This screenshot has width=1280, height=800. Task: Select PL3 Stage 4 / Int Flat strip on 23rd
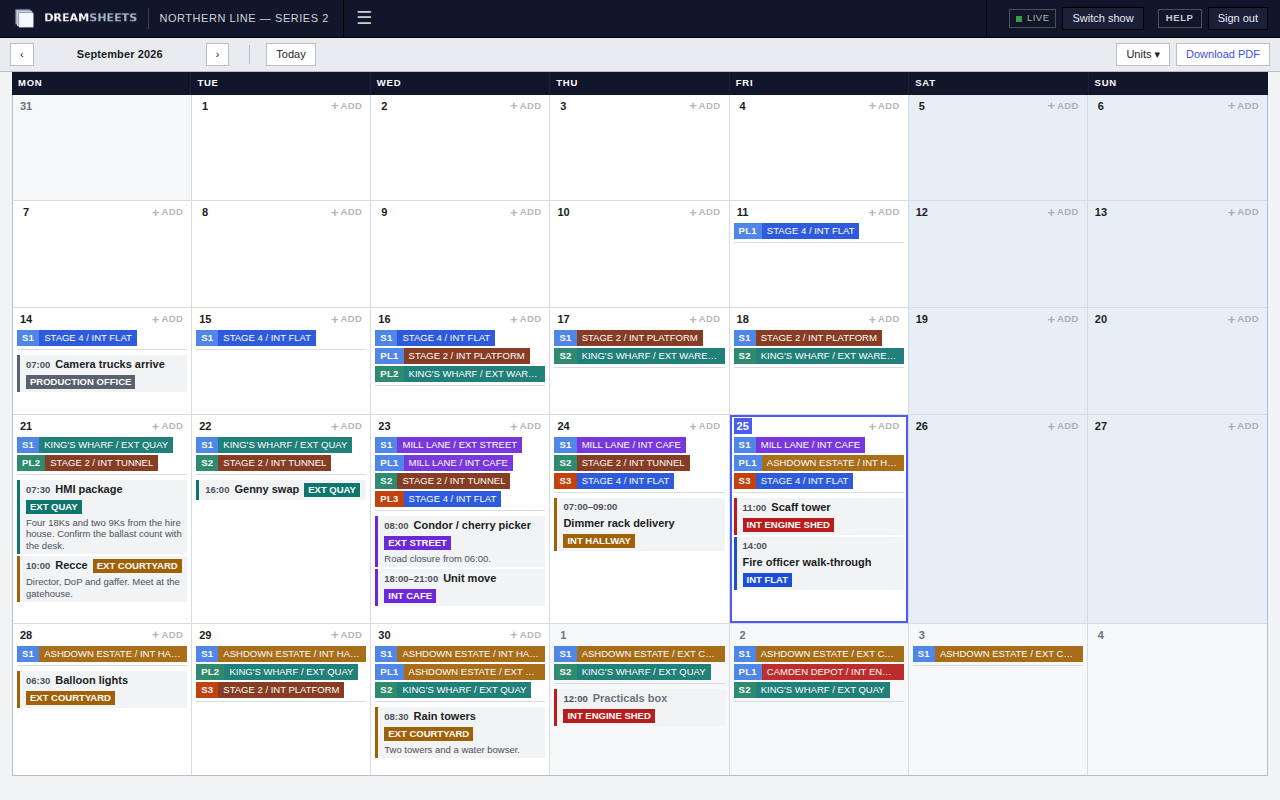[x=438, y=499]
